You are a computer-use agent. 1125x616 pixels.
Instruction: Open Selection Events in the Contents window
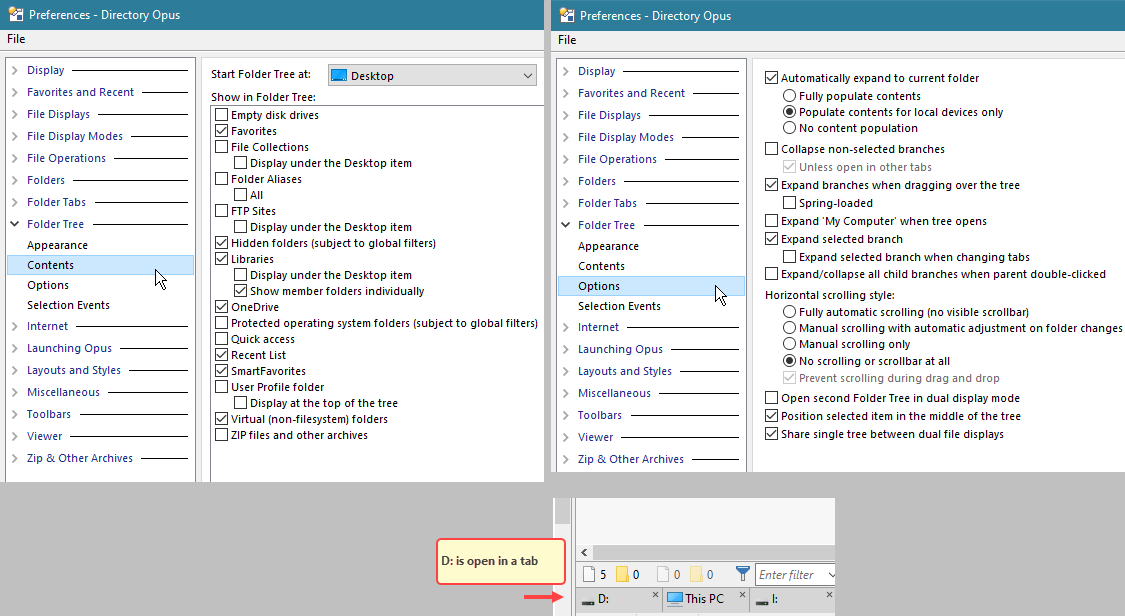68,305
